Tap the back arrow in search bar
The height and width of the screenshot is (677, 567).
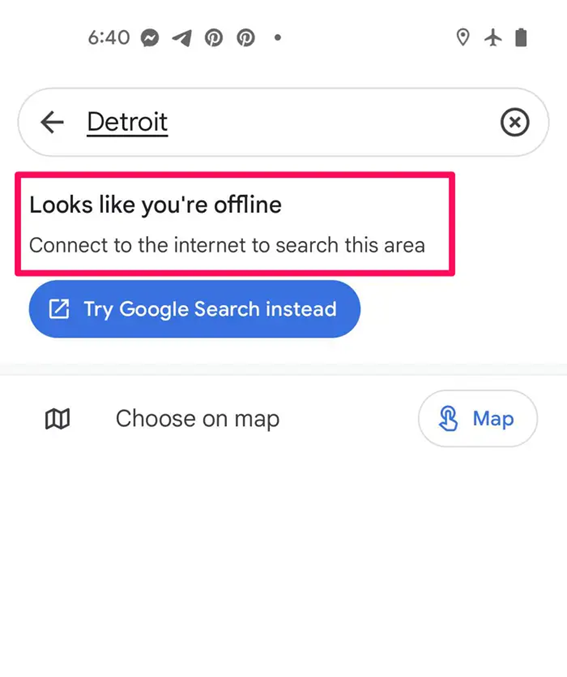(52, 122)
